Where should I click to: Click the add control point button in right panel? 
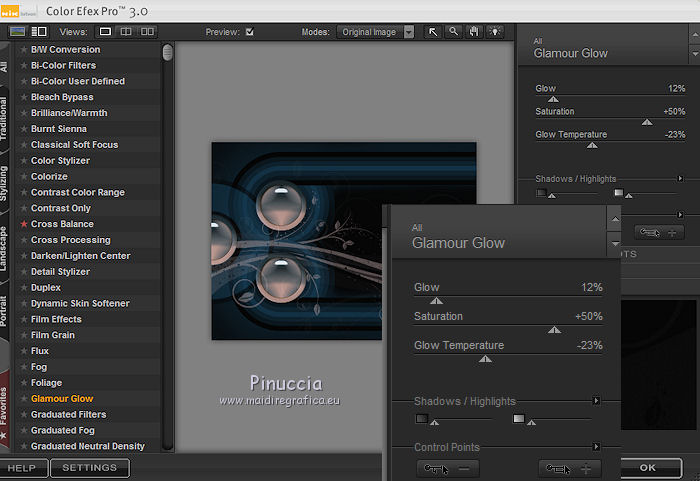coord(659,232)
